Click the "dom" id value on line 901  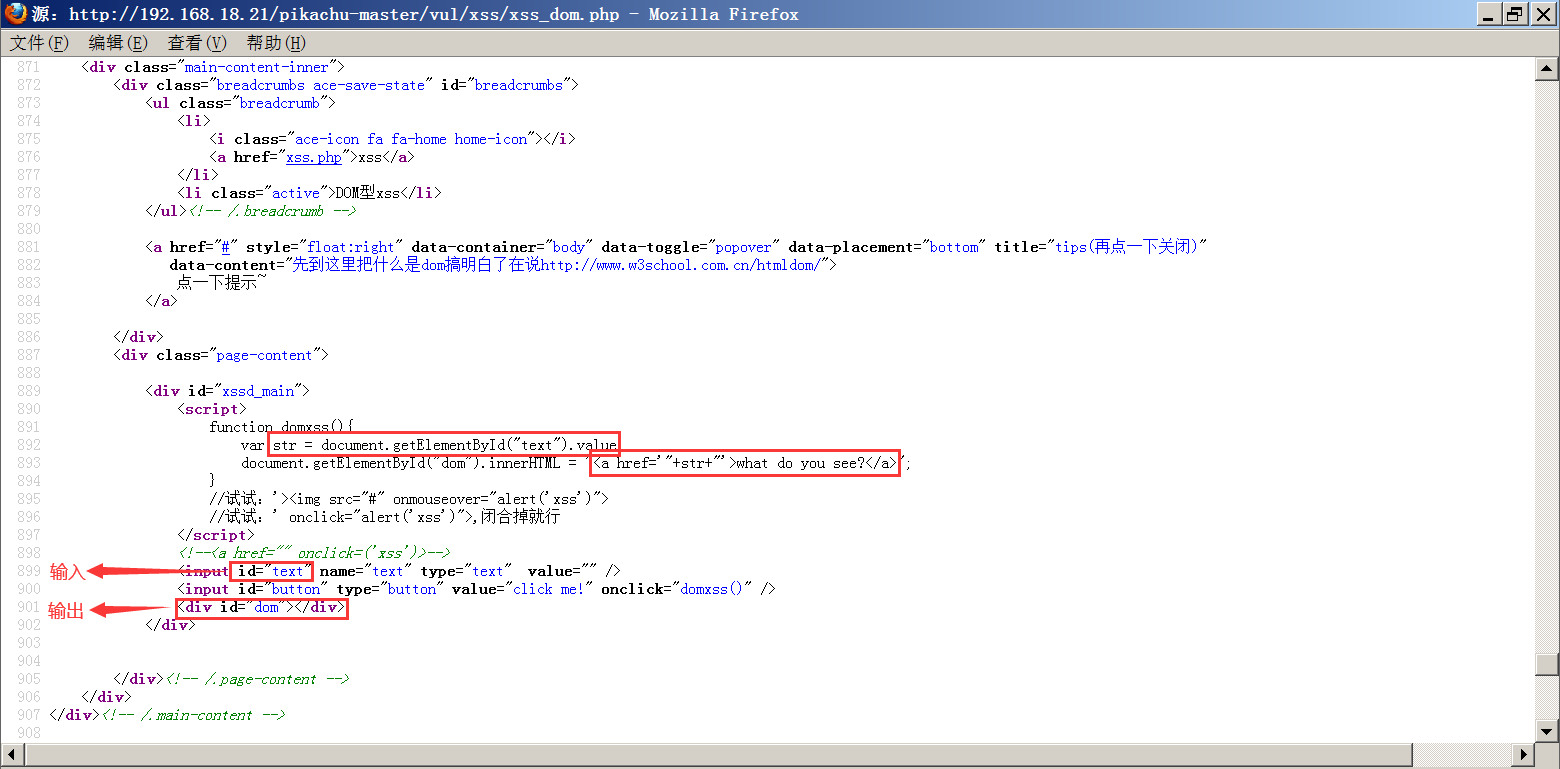point(264,607)
